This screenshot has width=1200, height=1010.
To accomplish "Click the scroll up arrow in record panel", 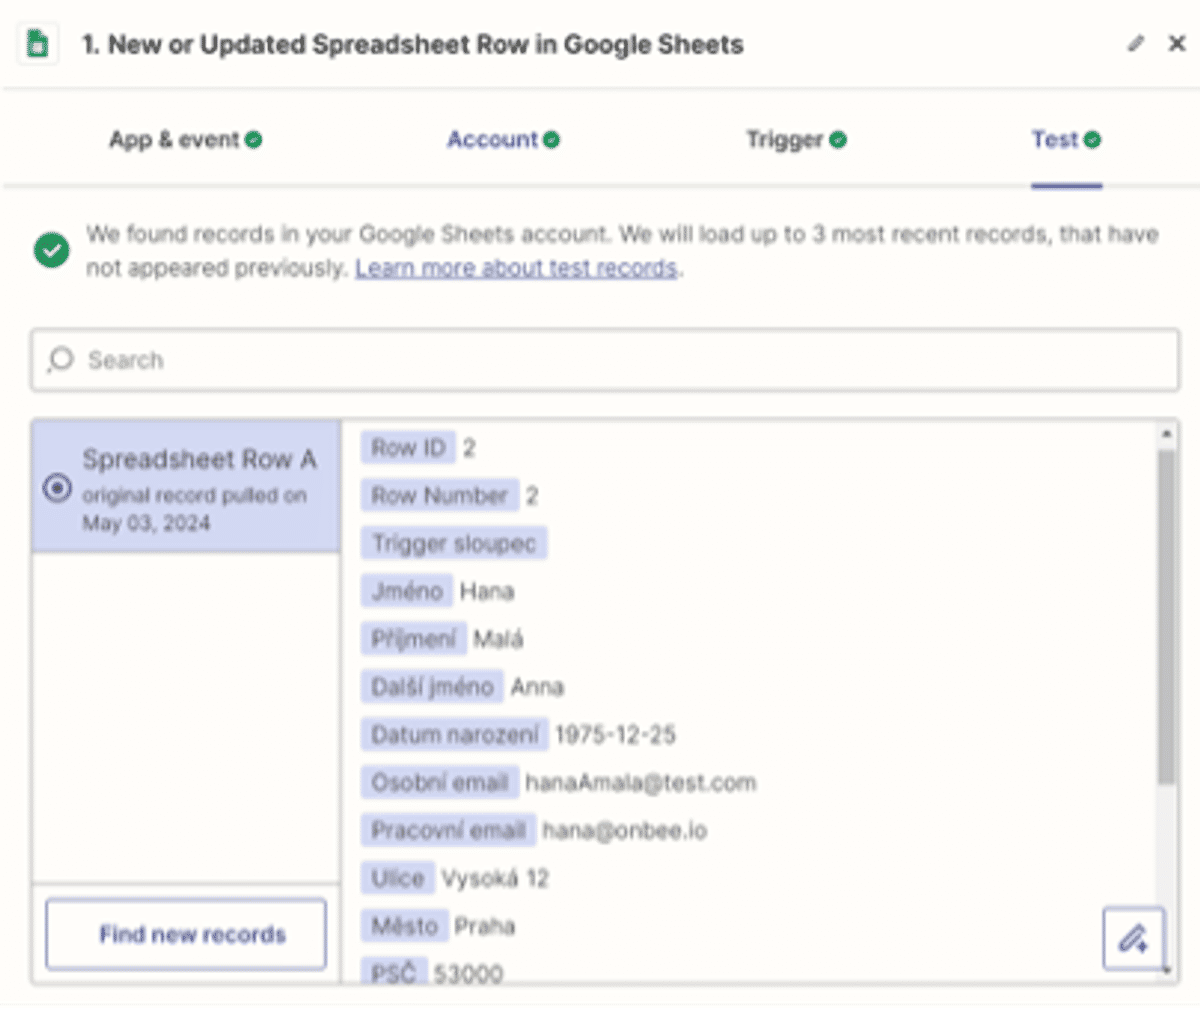I will 1166,434.
